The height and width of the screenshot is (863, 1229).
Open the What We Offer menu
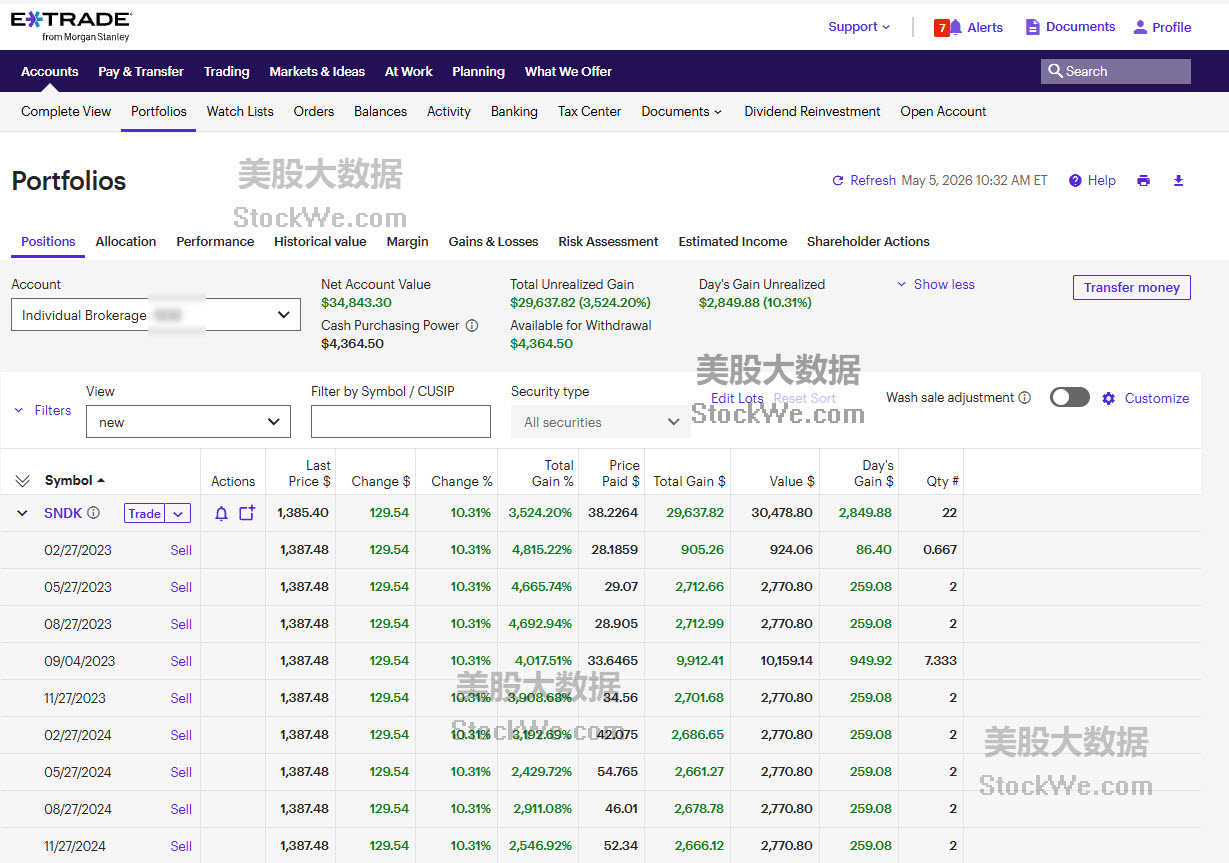568,72
